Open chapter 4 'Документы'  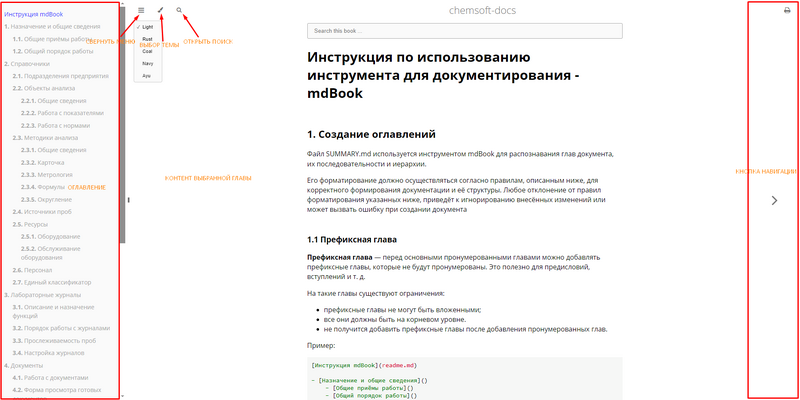click(23, 365)
